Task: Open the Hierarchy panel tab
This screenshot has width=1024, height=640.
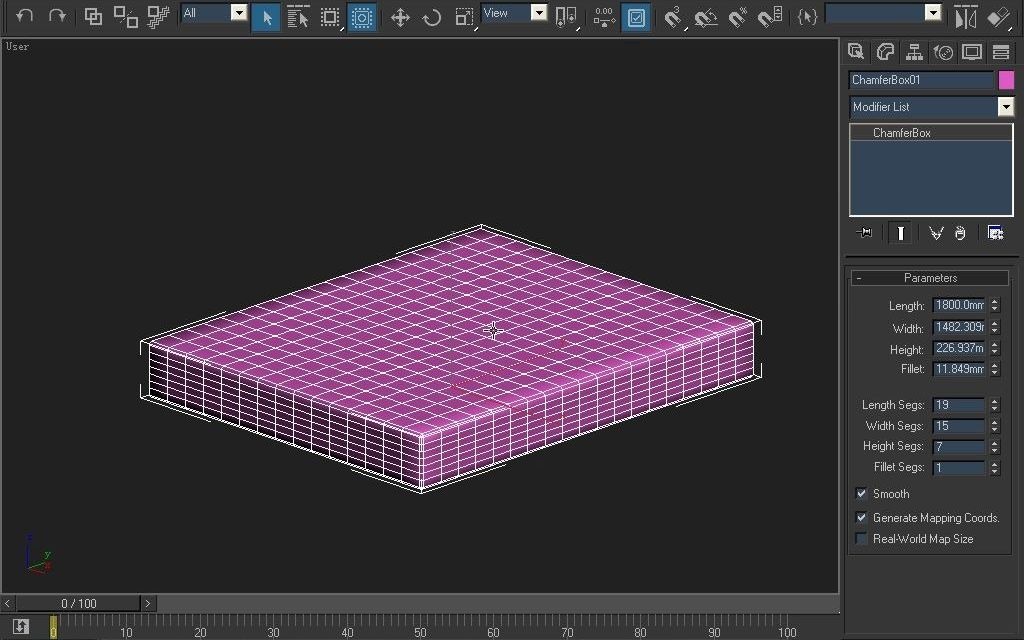Action: point(914,51)
